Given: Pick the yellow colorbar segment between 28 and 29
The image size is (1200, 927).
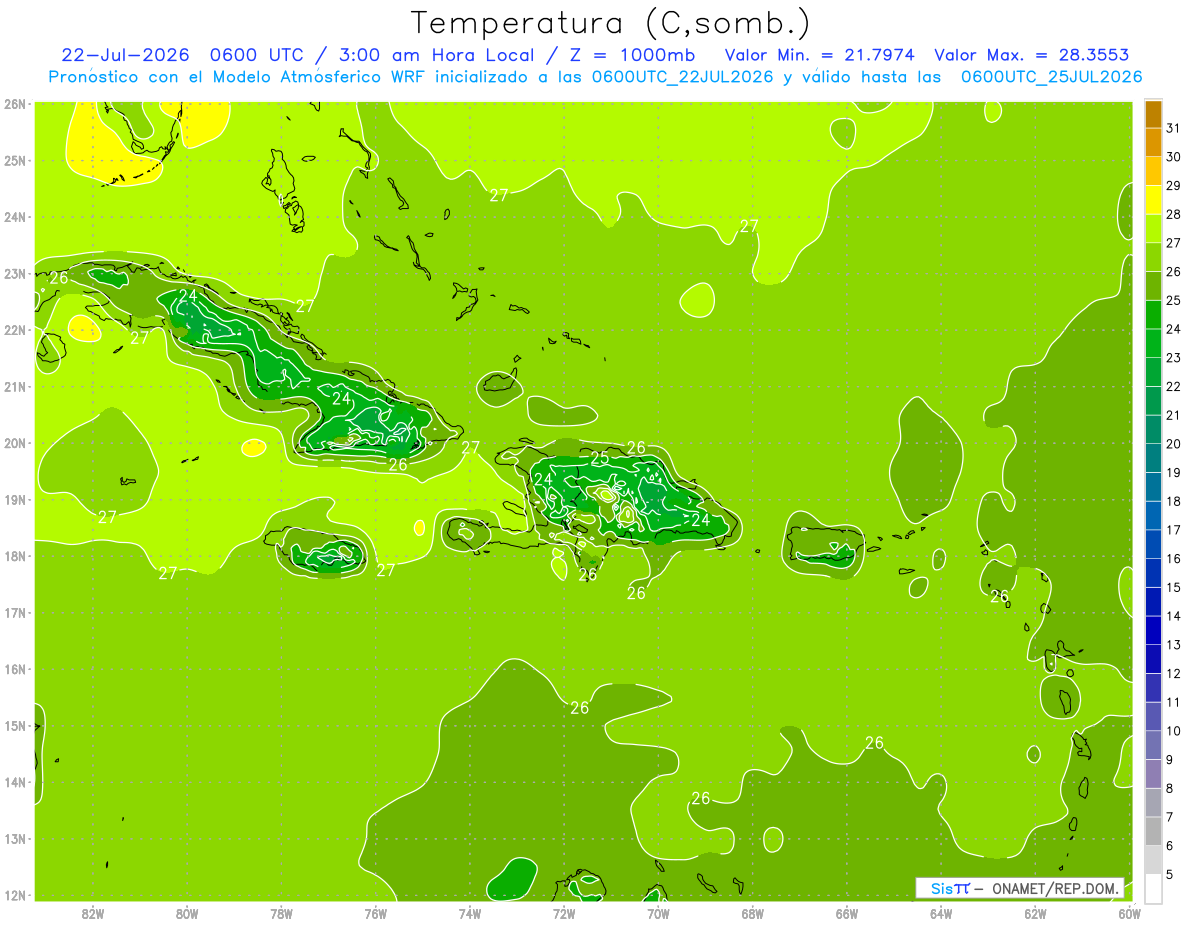Looking at the screenshot, I should coord(1153,201).
